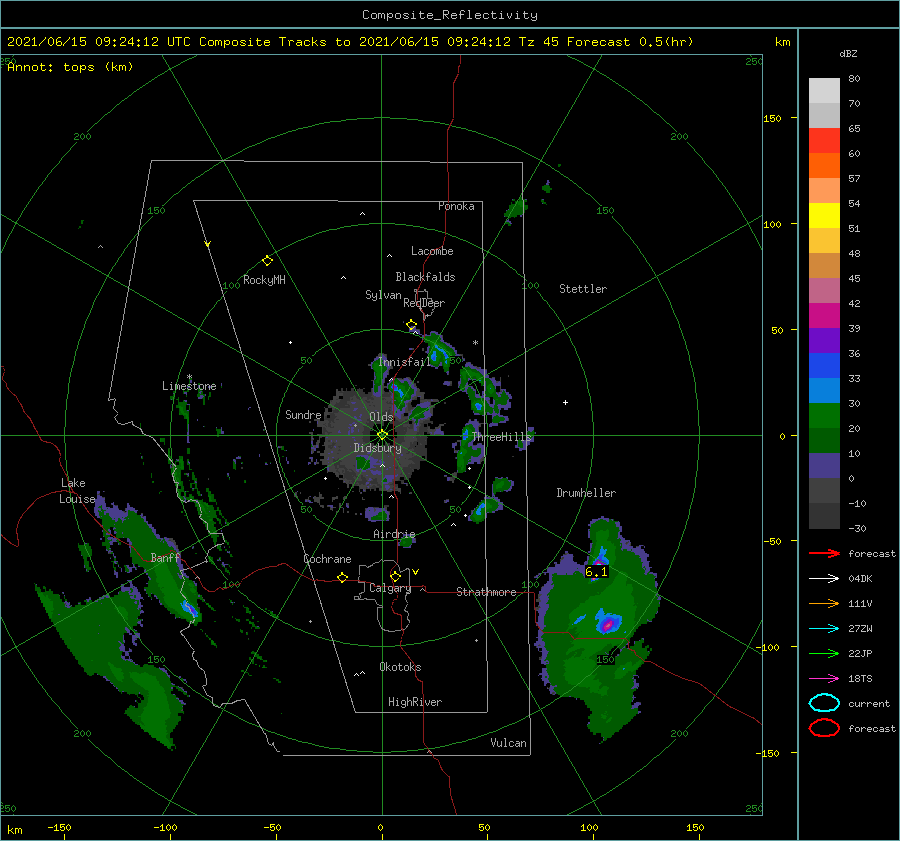
Task: Click the Sundre label
Action: pos(303,414)
